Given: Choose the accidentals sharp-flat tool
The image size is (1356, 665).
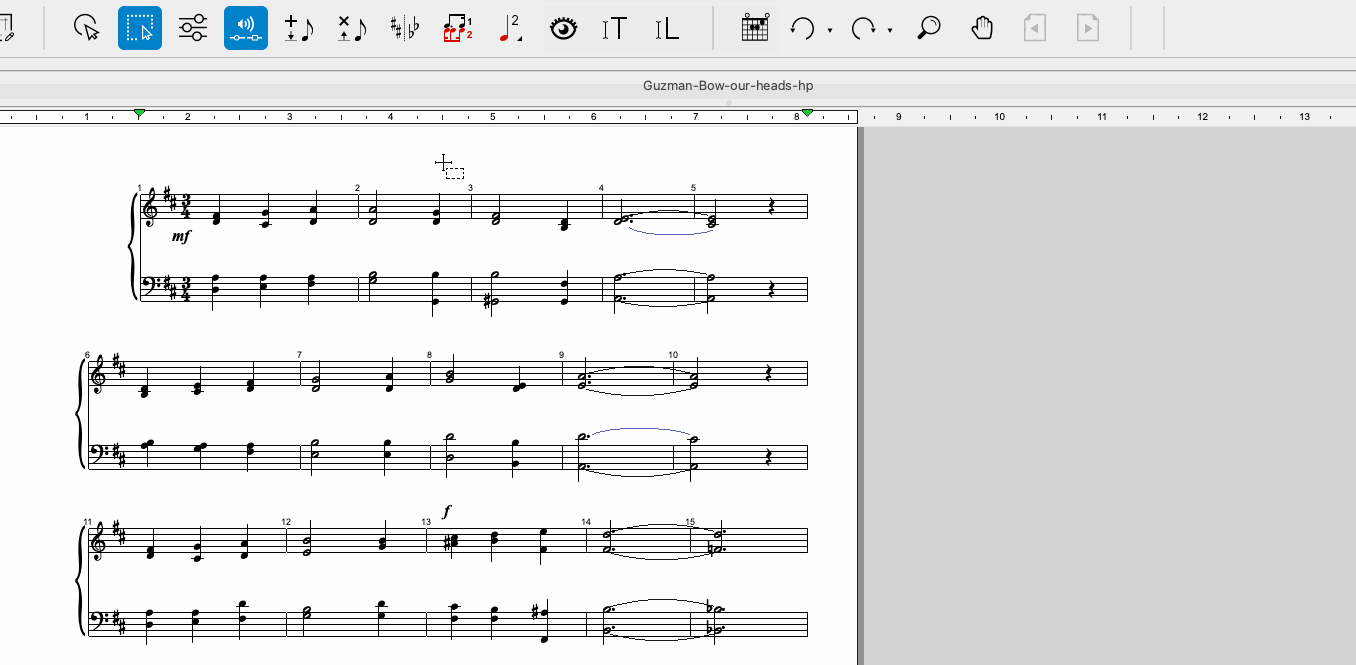Looking at the screenshot, I should (405, 28).
